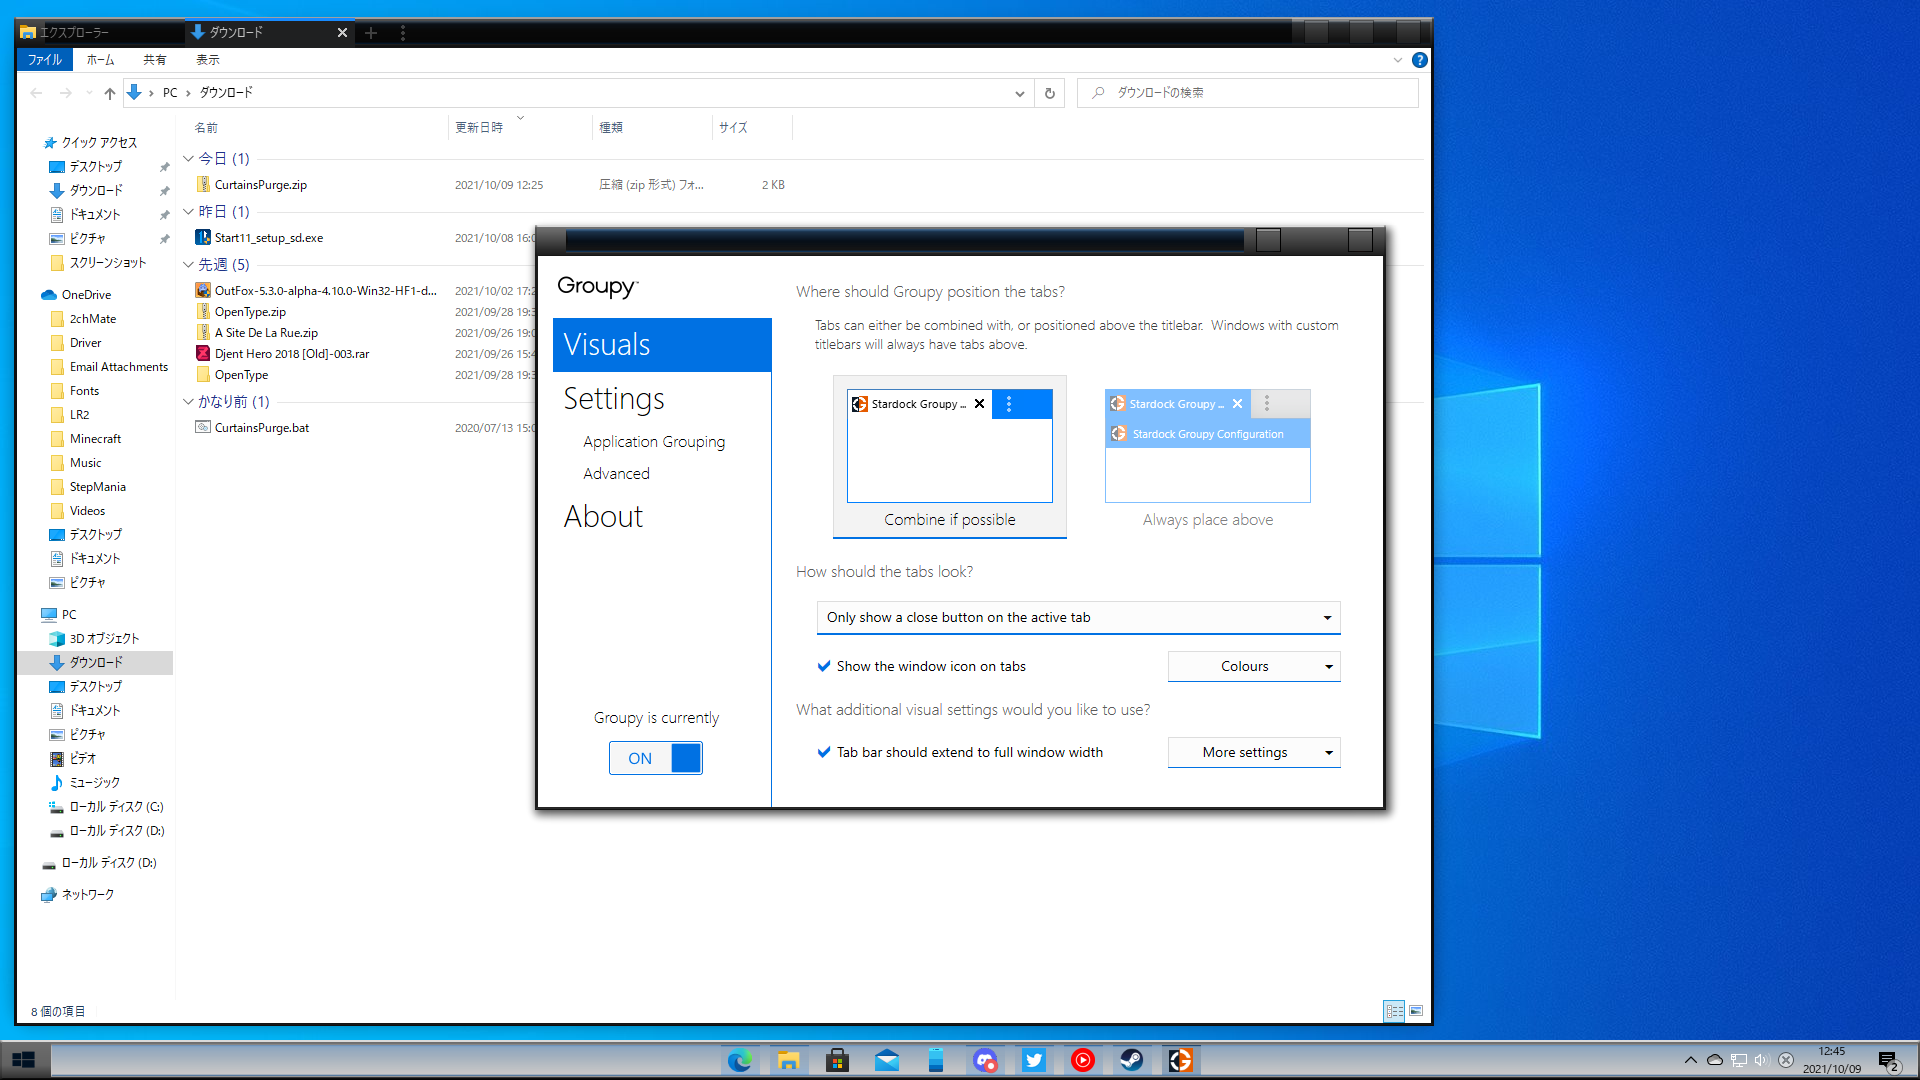Open the ファイル ribbon tab
1920x1080 pixels.
coord(44,60)
